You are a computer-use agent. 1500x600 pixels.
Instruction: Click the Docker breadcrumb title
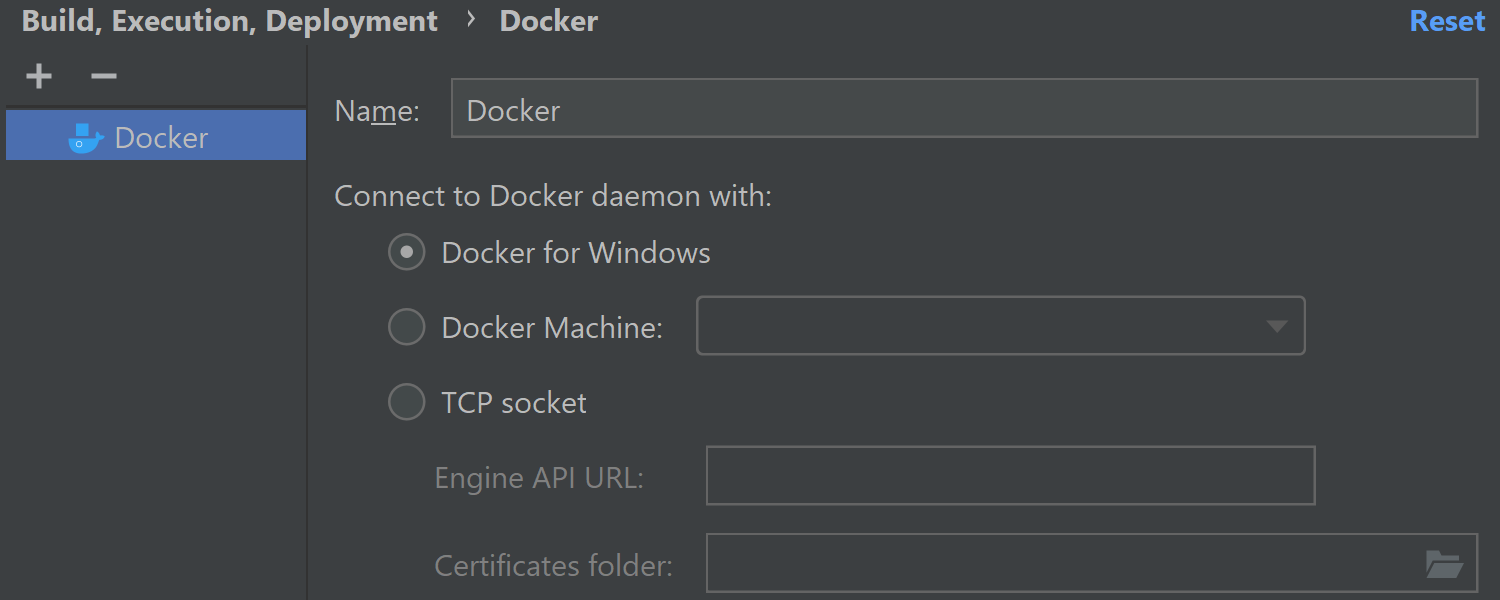(x=549, y=21)
